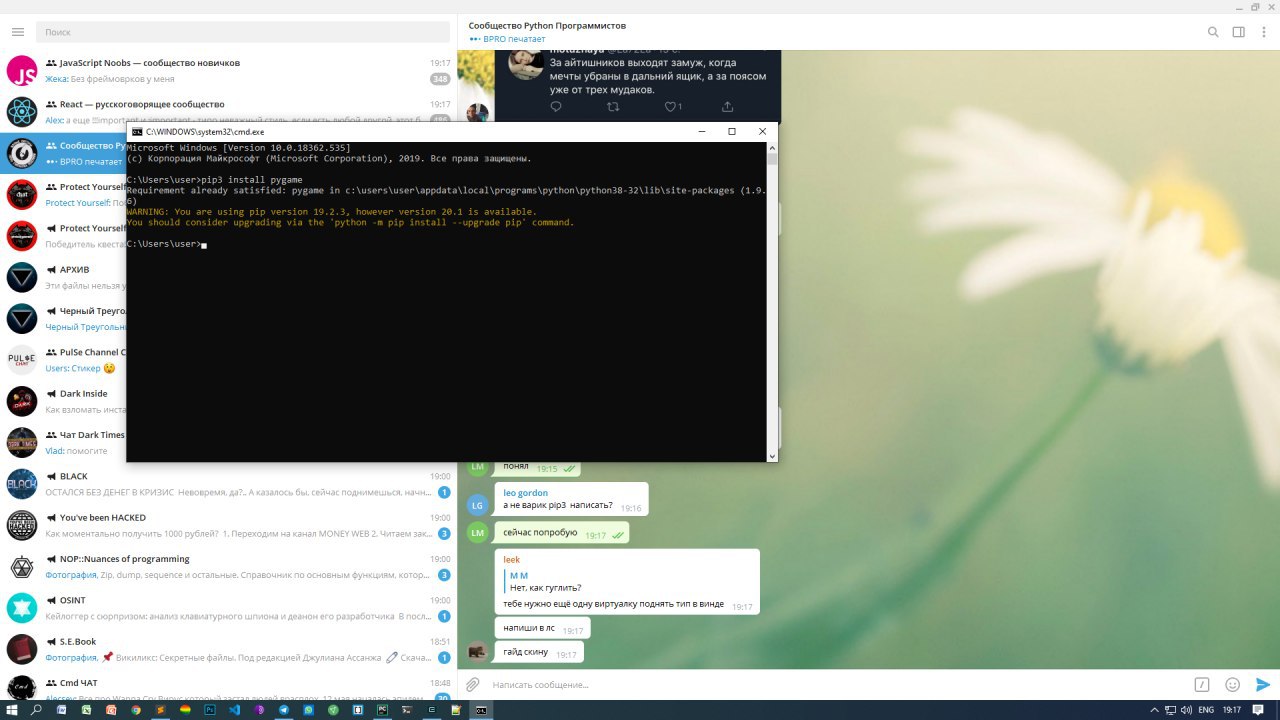This screenshot has width=1280, height=720.
Task: Click the chat search field
Action: point(243,32)
